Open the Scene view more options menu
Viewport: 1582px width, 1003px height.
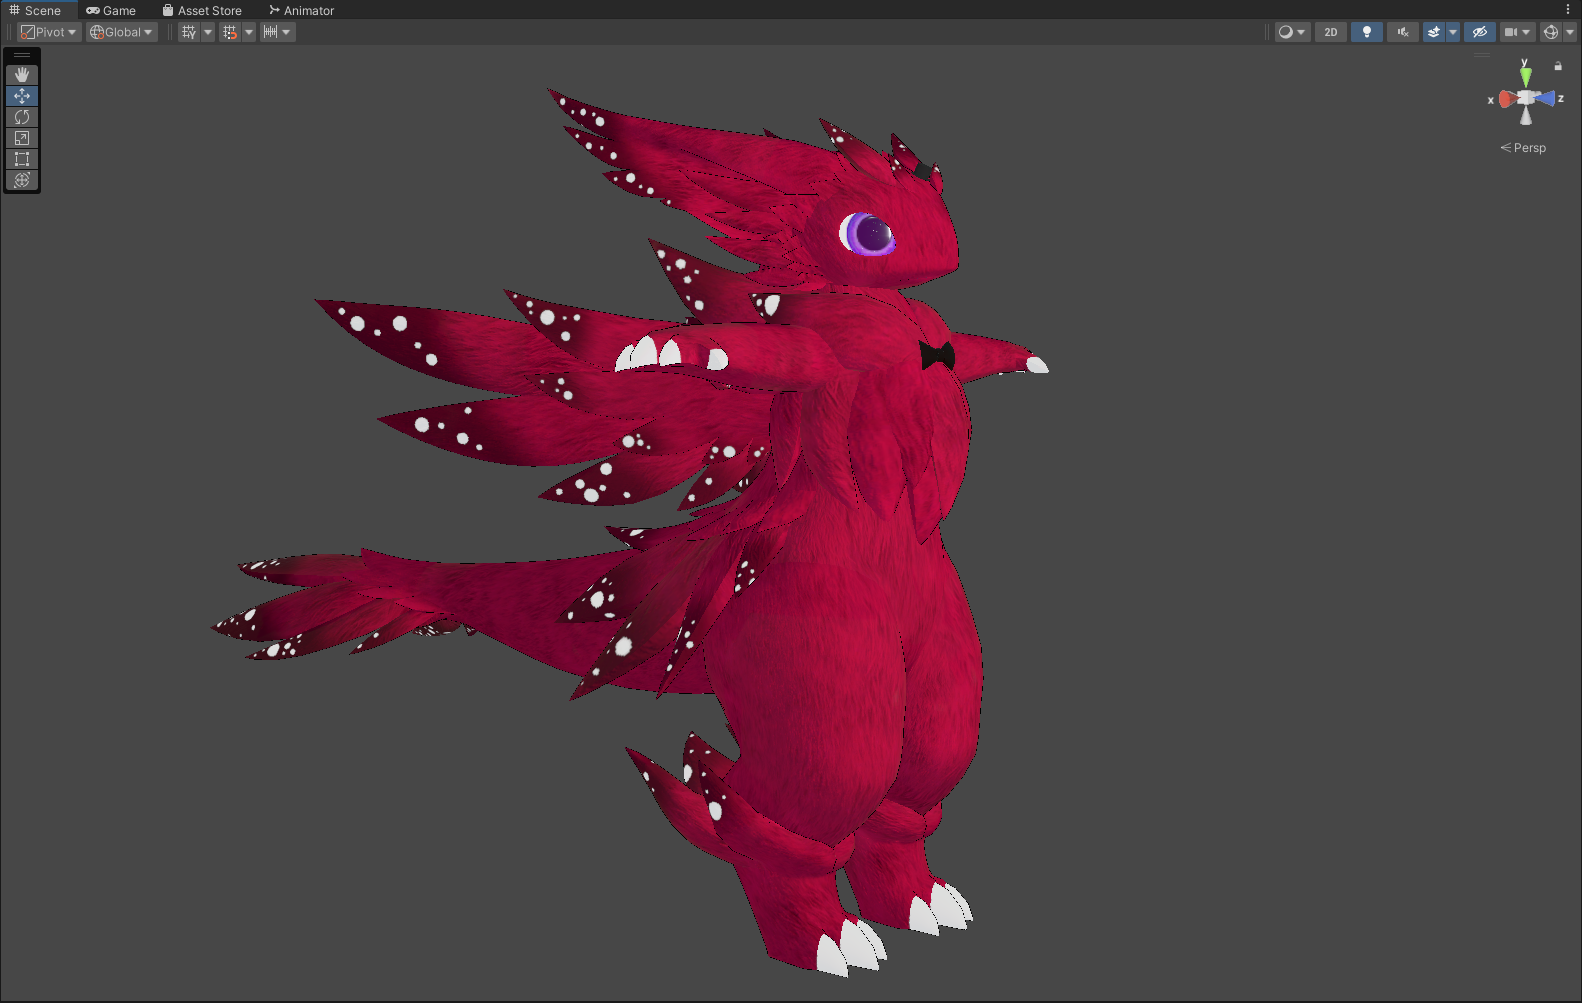tap(1568, 9)
